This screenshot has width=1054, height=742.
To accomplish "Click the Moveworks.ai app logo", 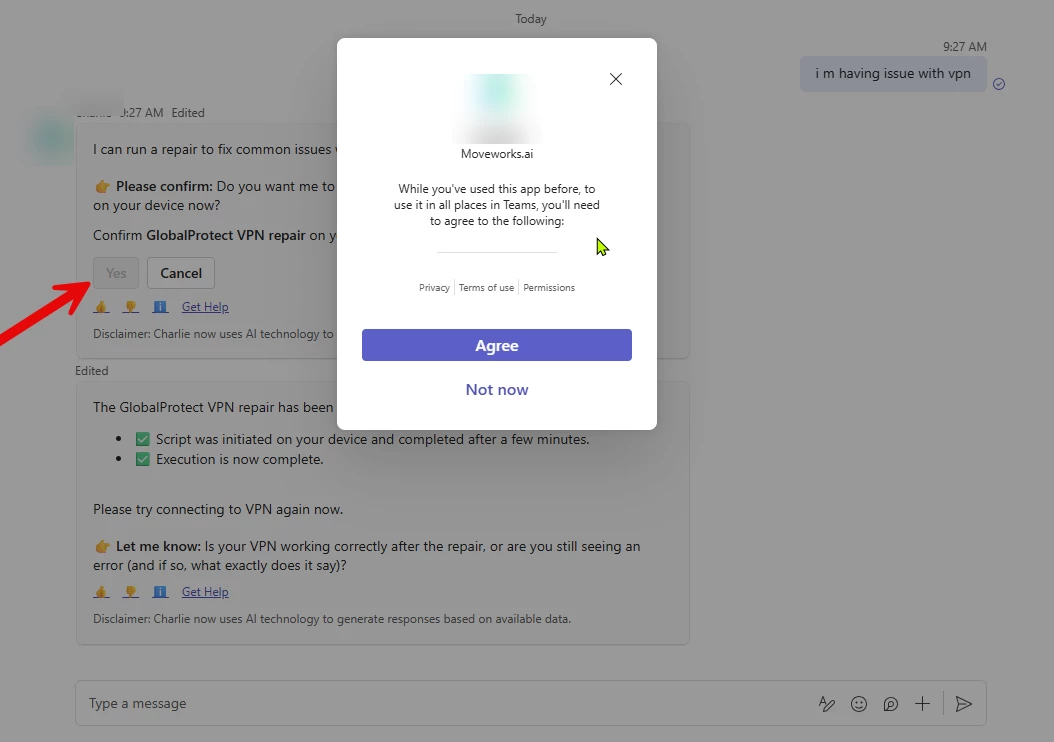I will [497, 108].
